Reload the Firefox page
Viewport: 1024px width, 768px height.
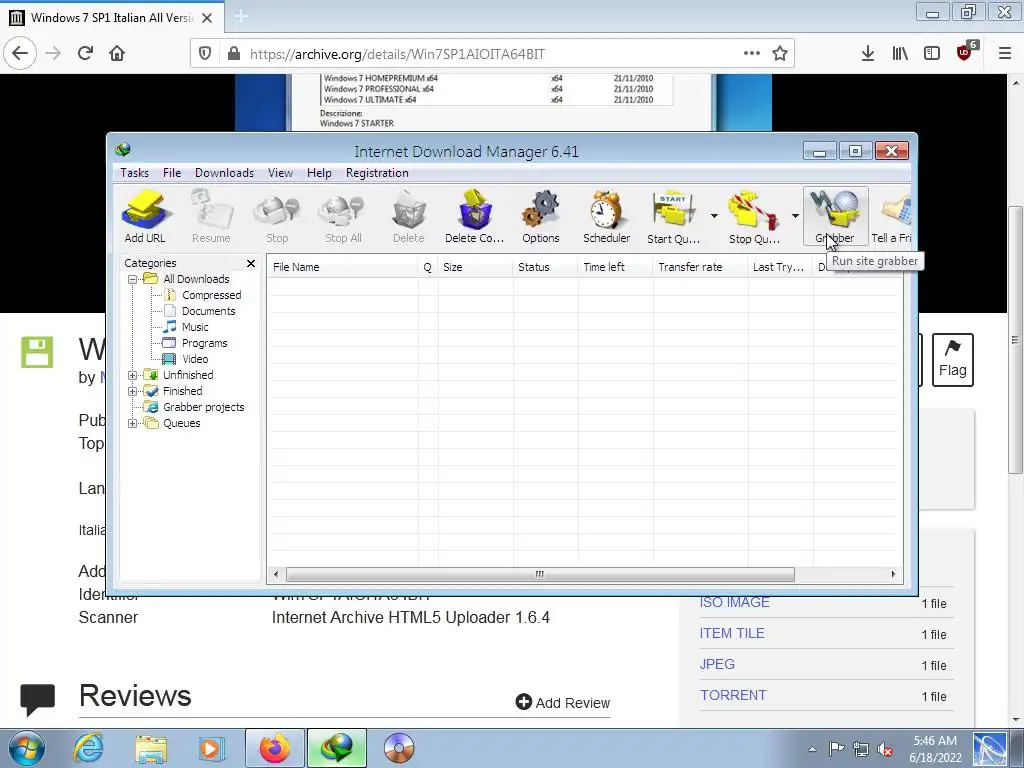point(86,53)
